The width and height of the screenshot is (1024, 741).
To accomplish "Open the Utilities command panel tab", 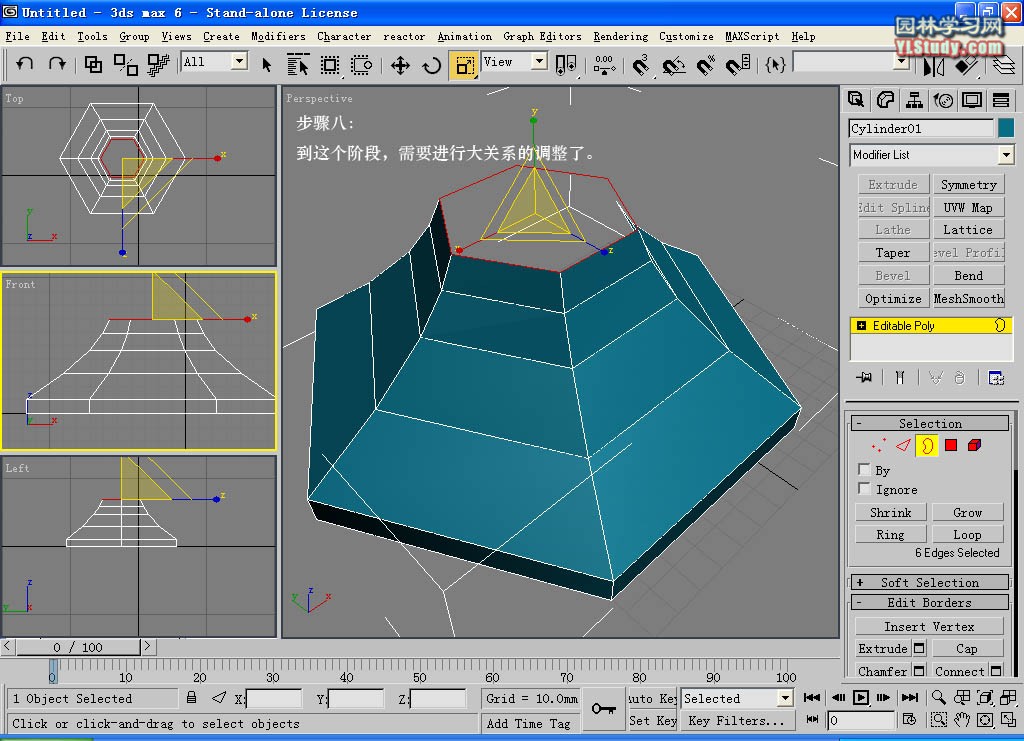I will [x=1000, y=100].
